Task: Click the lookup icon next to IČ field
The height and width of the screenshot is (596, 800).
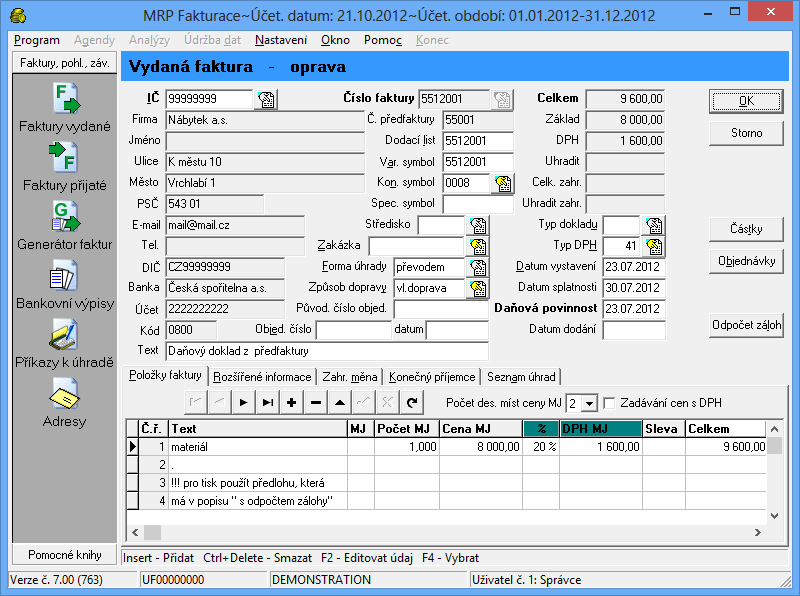Action: pos(265,99)
